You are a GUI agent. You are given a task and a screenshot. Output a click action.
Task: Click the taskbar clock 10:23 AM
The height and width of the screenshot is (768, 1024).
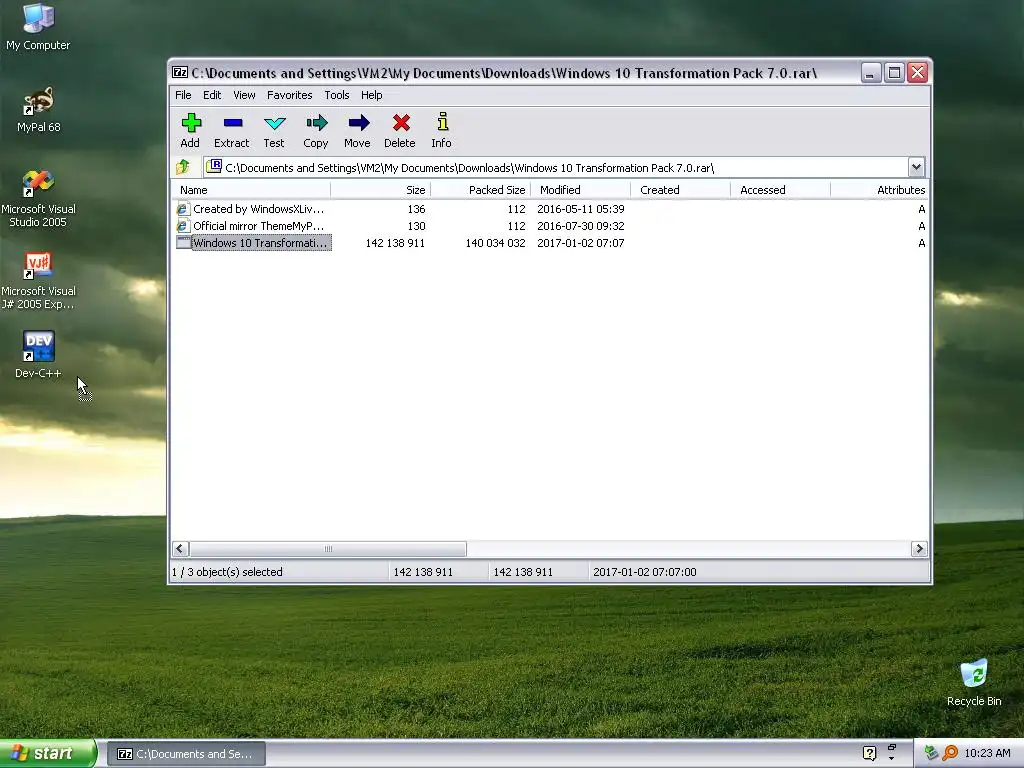987,753
